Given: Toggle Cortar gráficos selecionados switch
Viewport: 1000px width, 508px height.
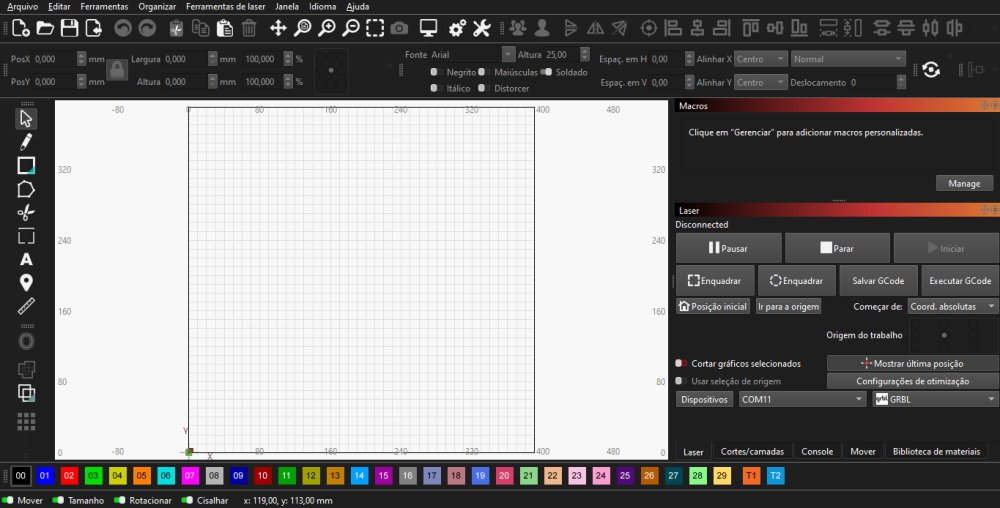Looking at the screenshot, I should click(x=680, y=363).
